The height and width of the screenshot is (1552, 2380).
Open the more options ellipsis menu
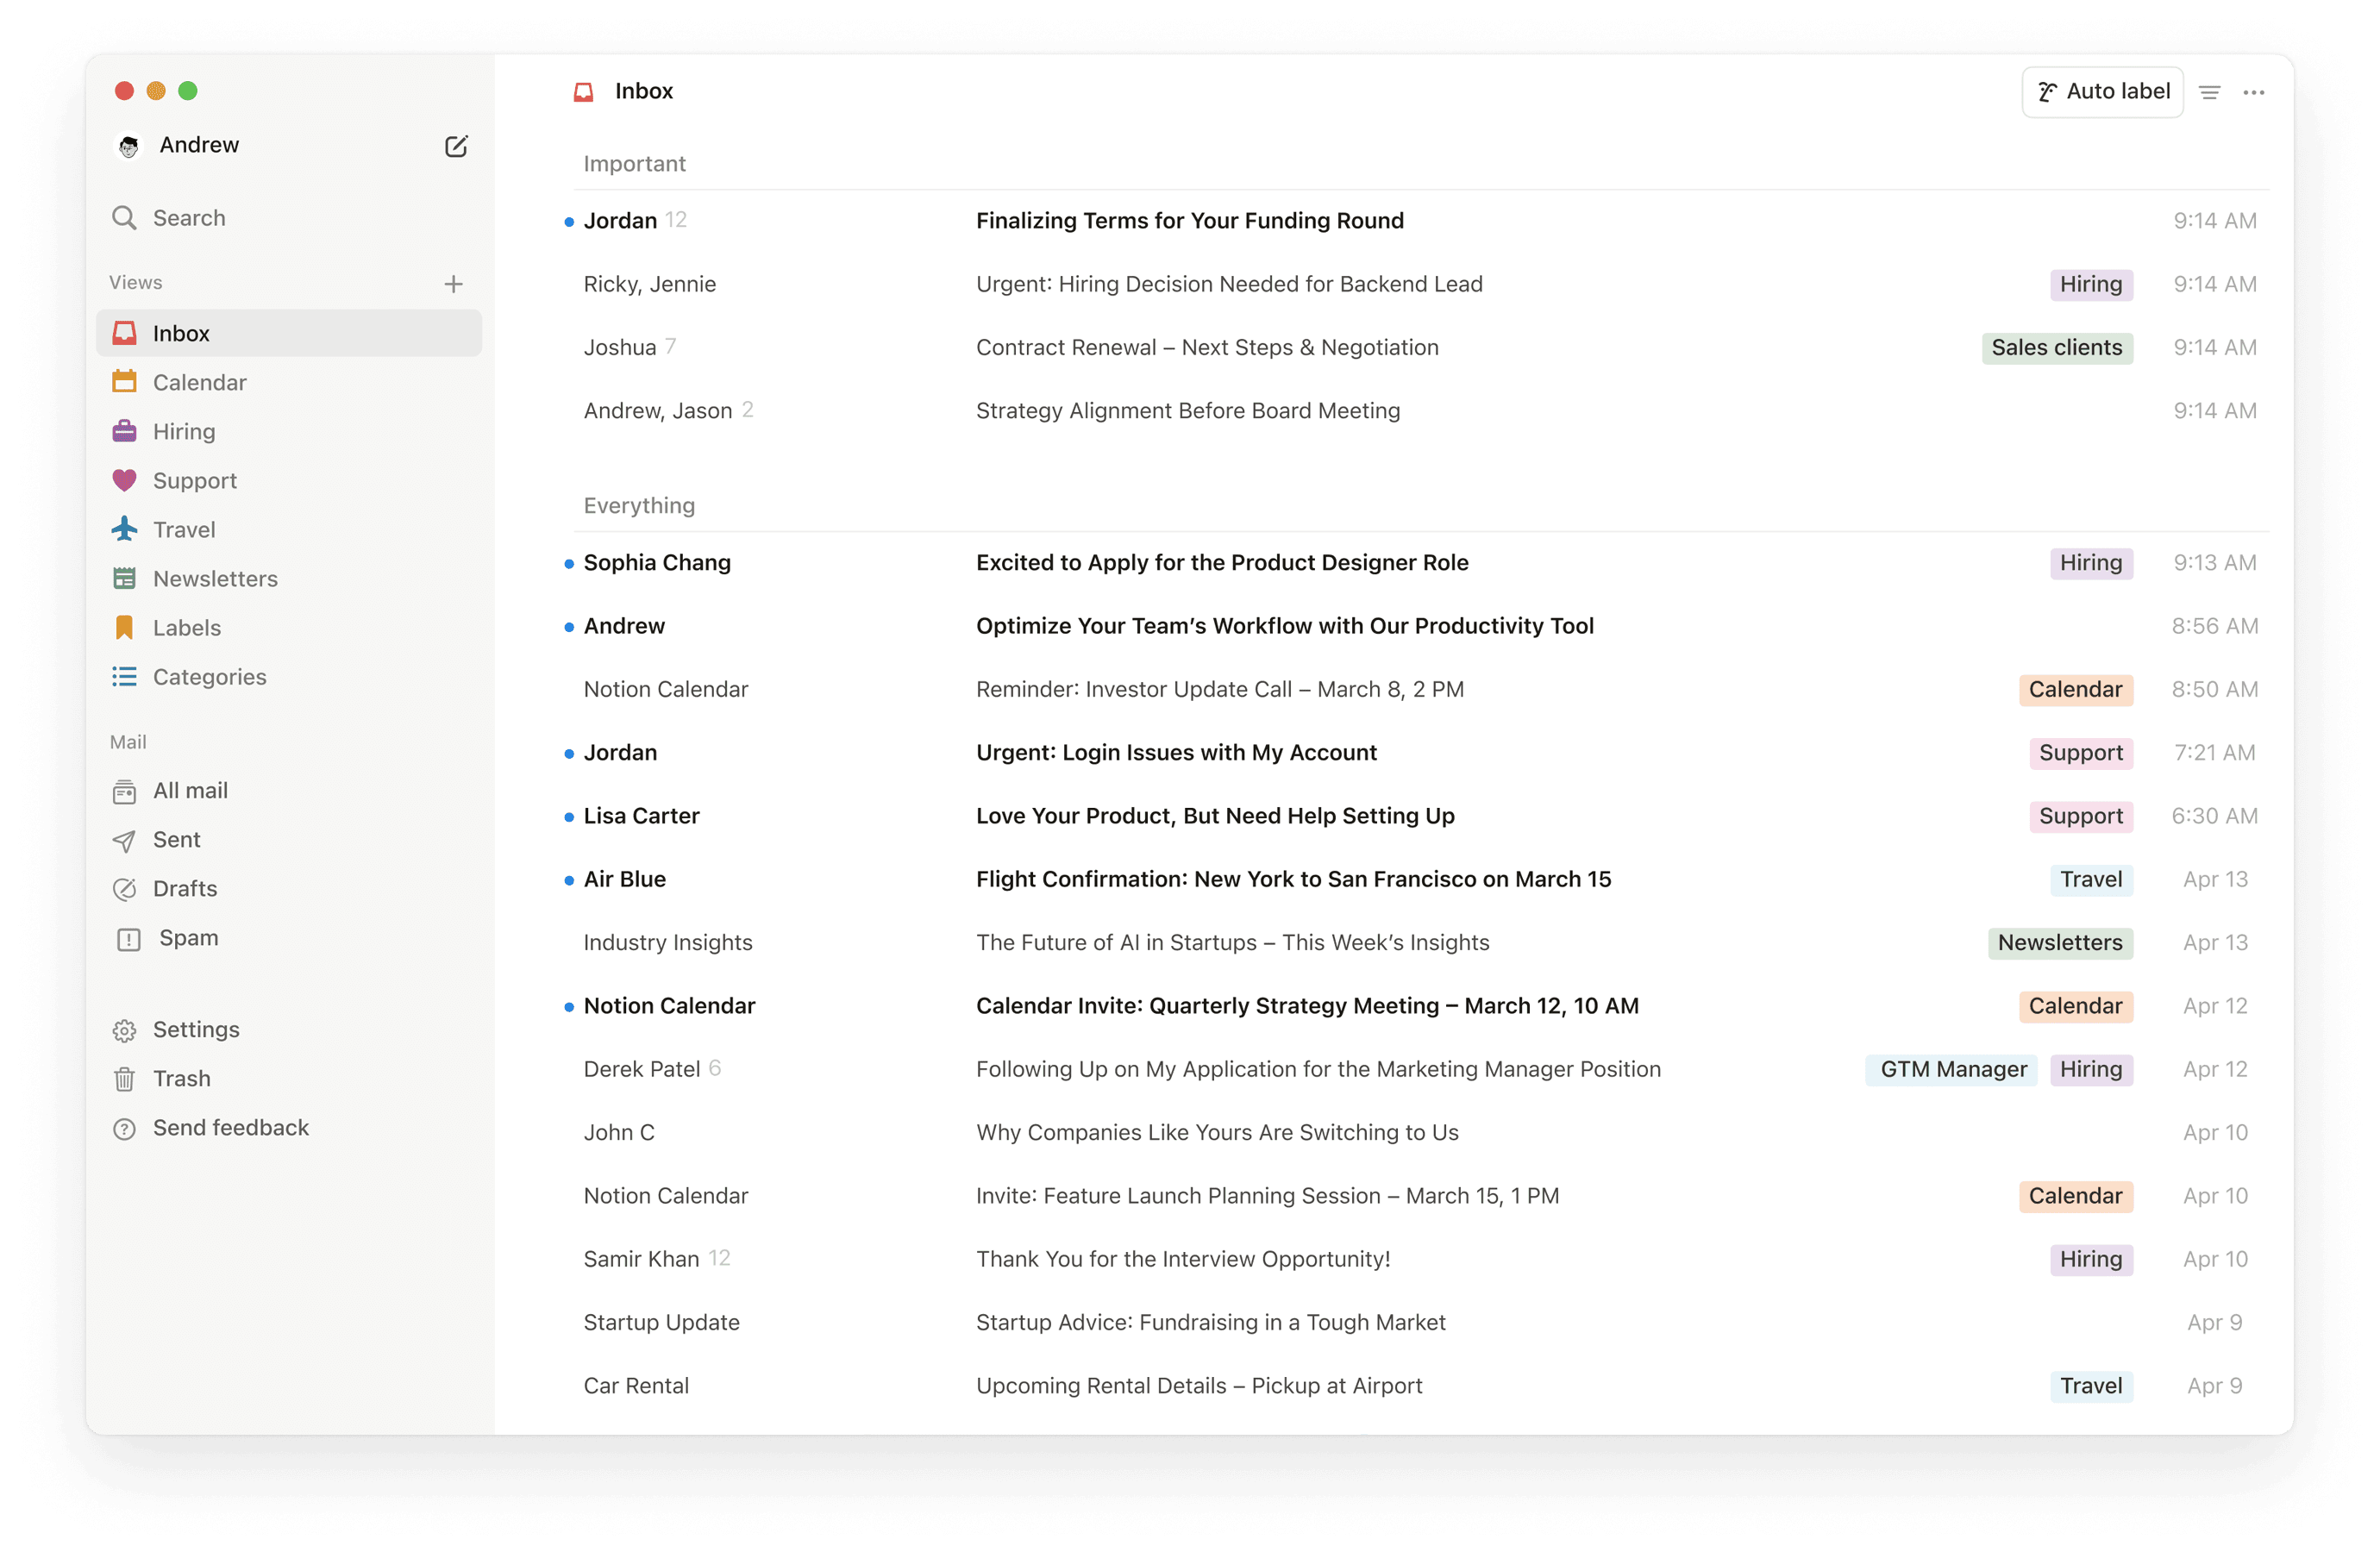(x=2255, y=91)
